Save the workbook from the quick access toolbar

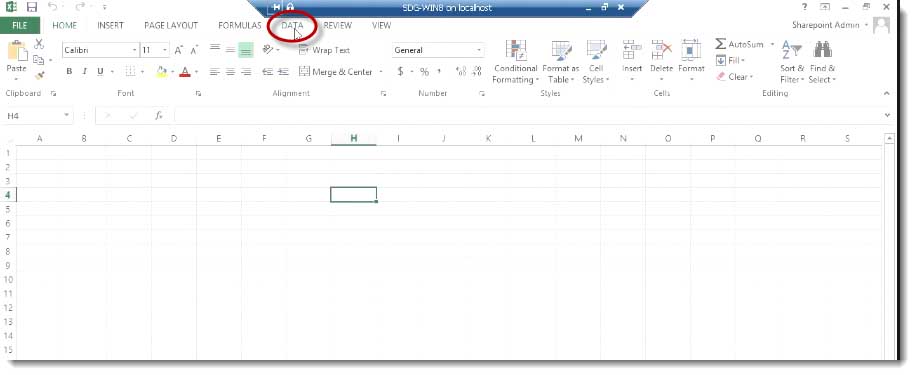pos(32,8)
